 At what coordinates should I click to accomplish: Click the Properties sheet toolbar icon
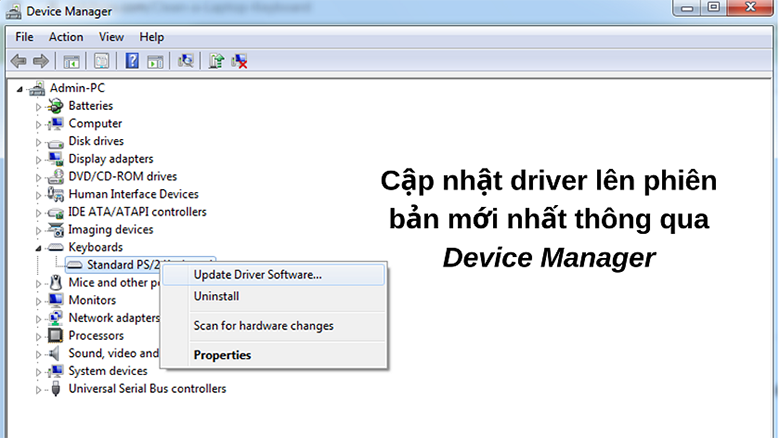[x=101, y=61]
